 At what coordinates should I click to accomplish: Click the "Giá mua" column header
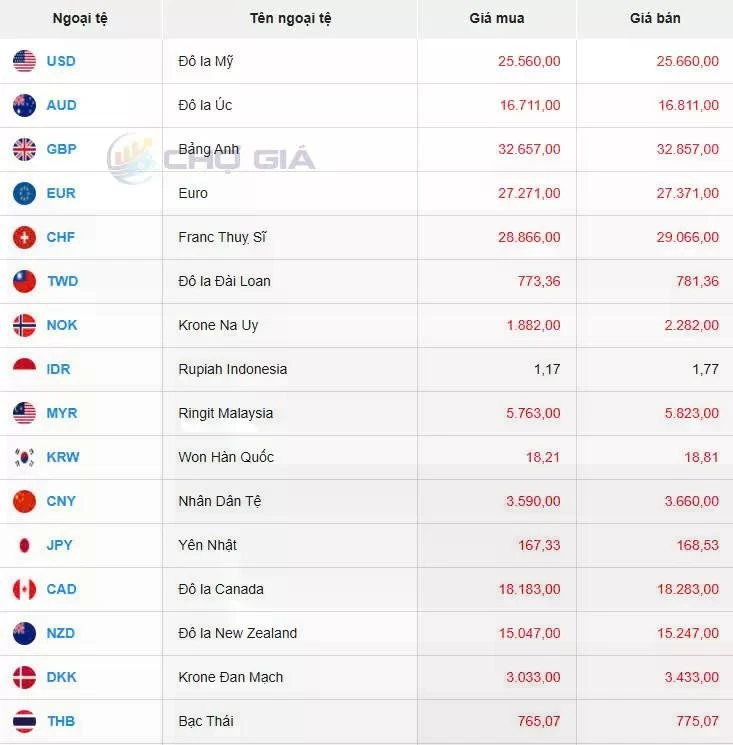[x=496, y=18]
